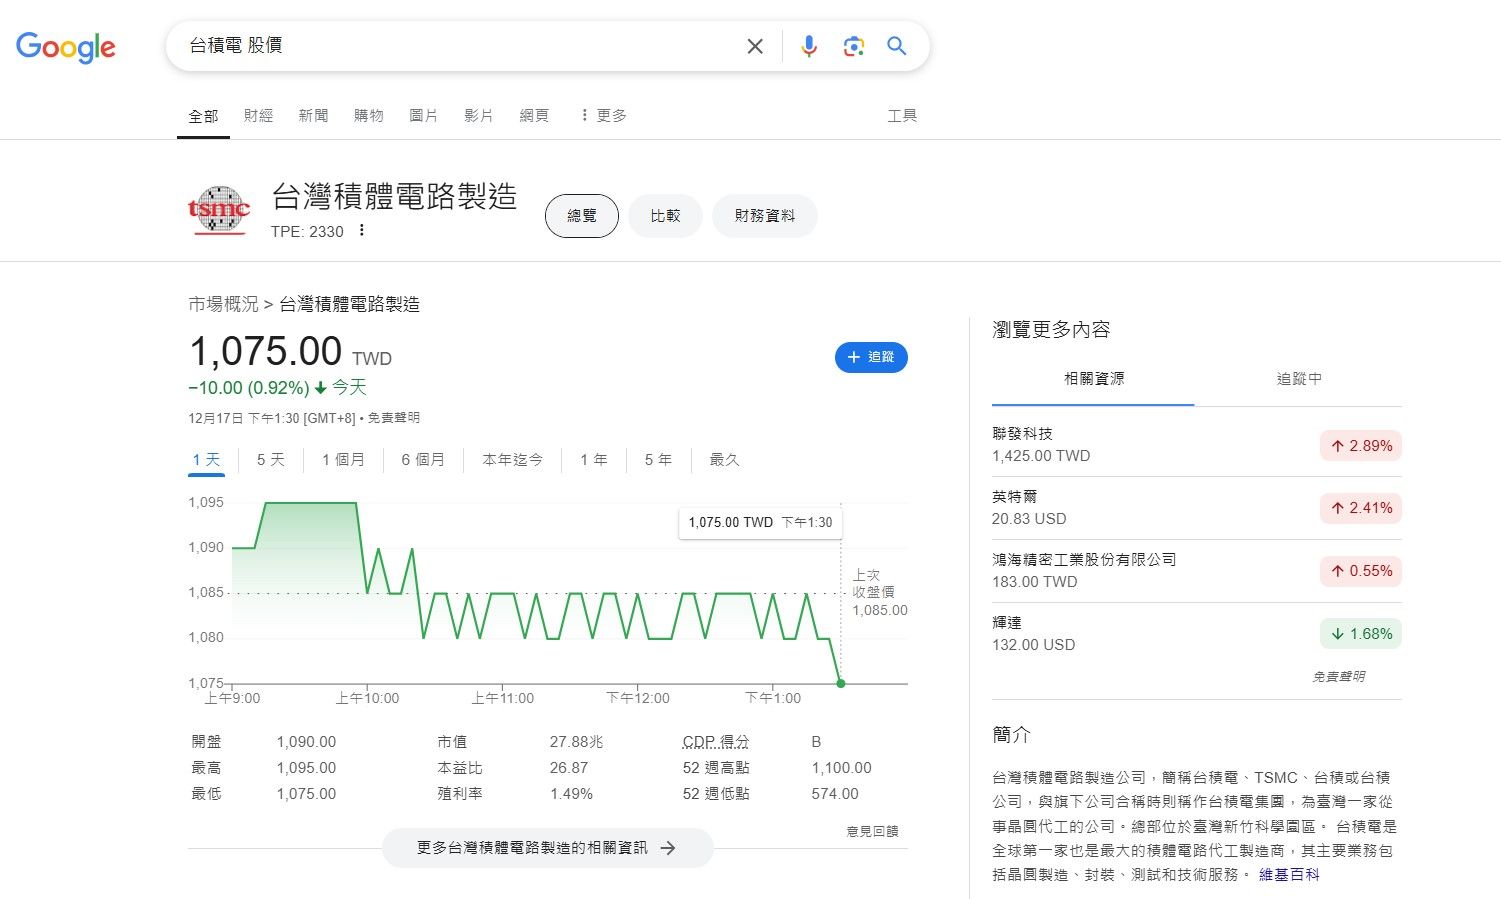Open the 網頁 tab
1501x899 pixels.
[534, 116]
